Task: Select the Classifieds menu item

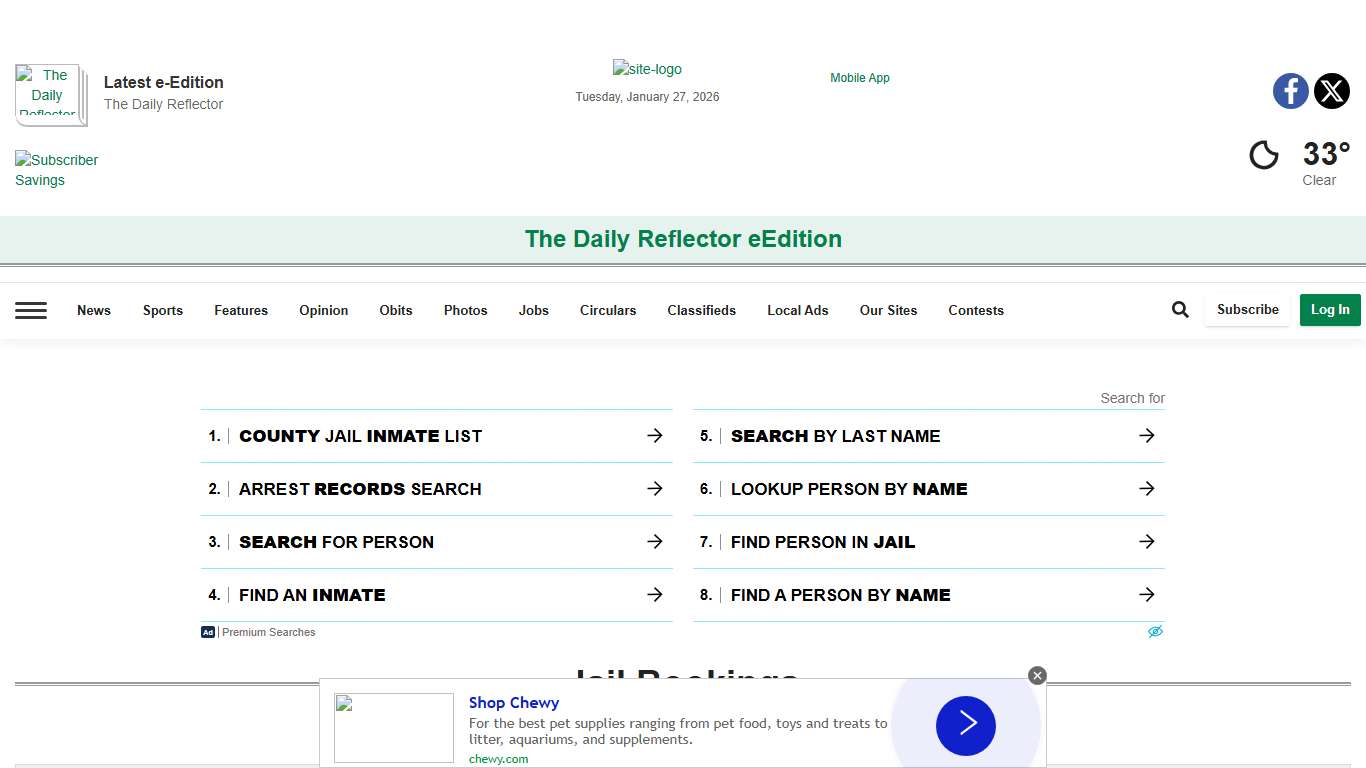Action: pyautogui.click(x=701, y=310)
